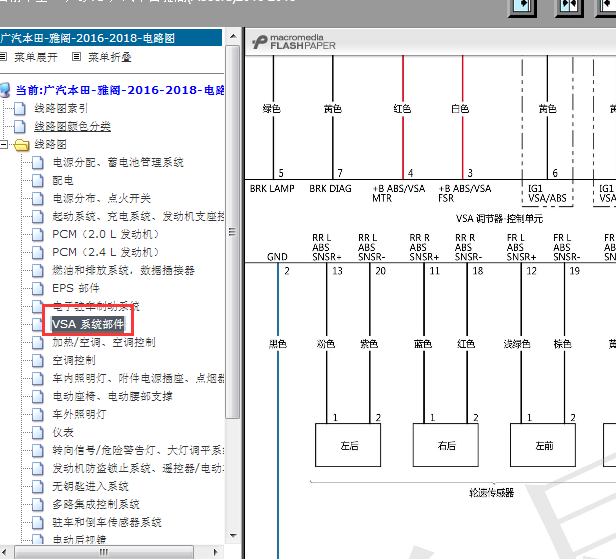Click the tree panel vertical scrollbar thumb
This screenshot has width=616, height=559.
coord(233,232)
